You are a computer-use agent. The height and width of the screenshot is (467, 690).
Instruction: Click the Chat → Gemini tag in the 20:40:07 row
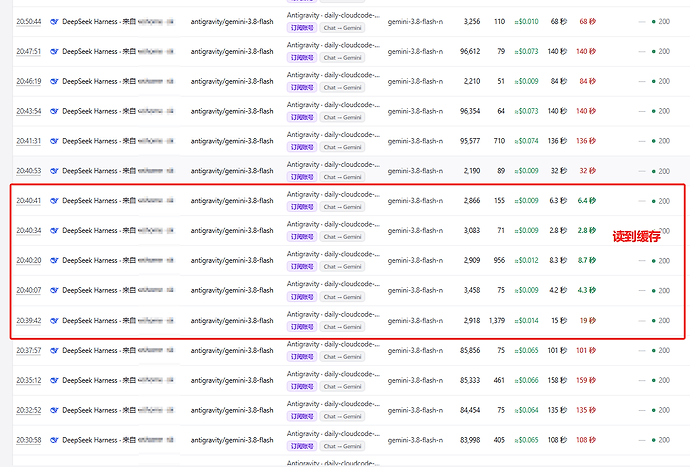pos(342,297)
